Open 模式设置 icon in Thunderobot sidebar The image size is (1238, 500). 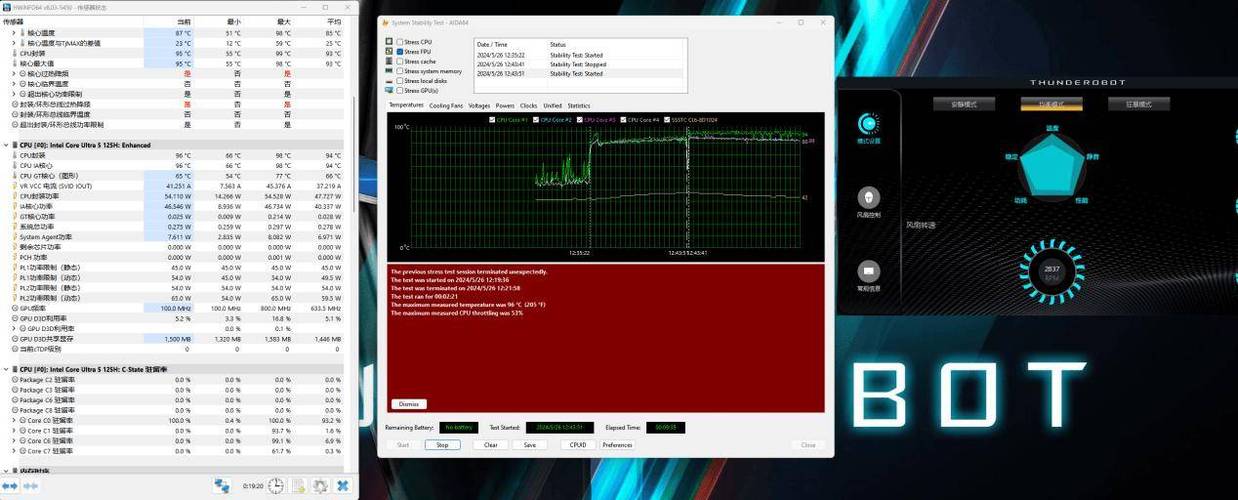point(868,125)
